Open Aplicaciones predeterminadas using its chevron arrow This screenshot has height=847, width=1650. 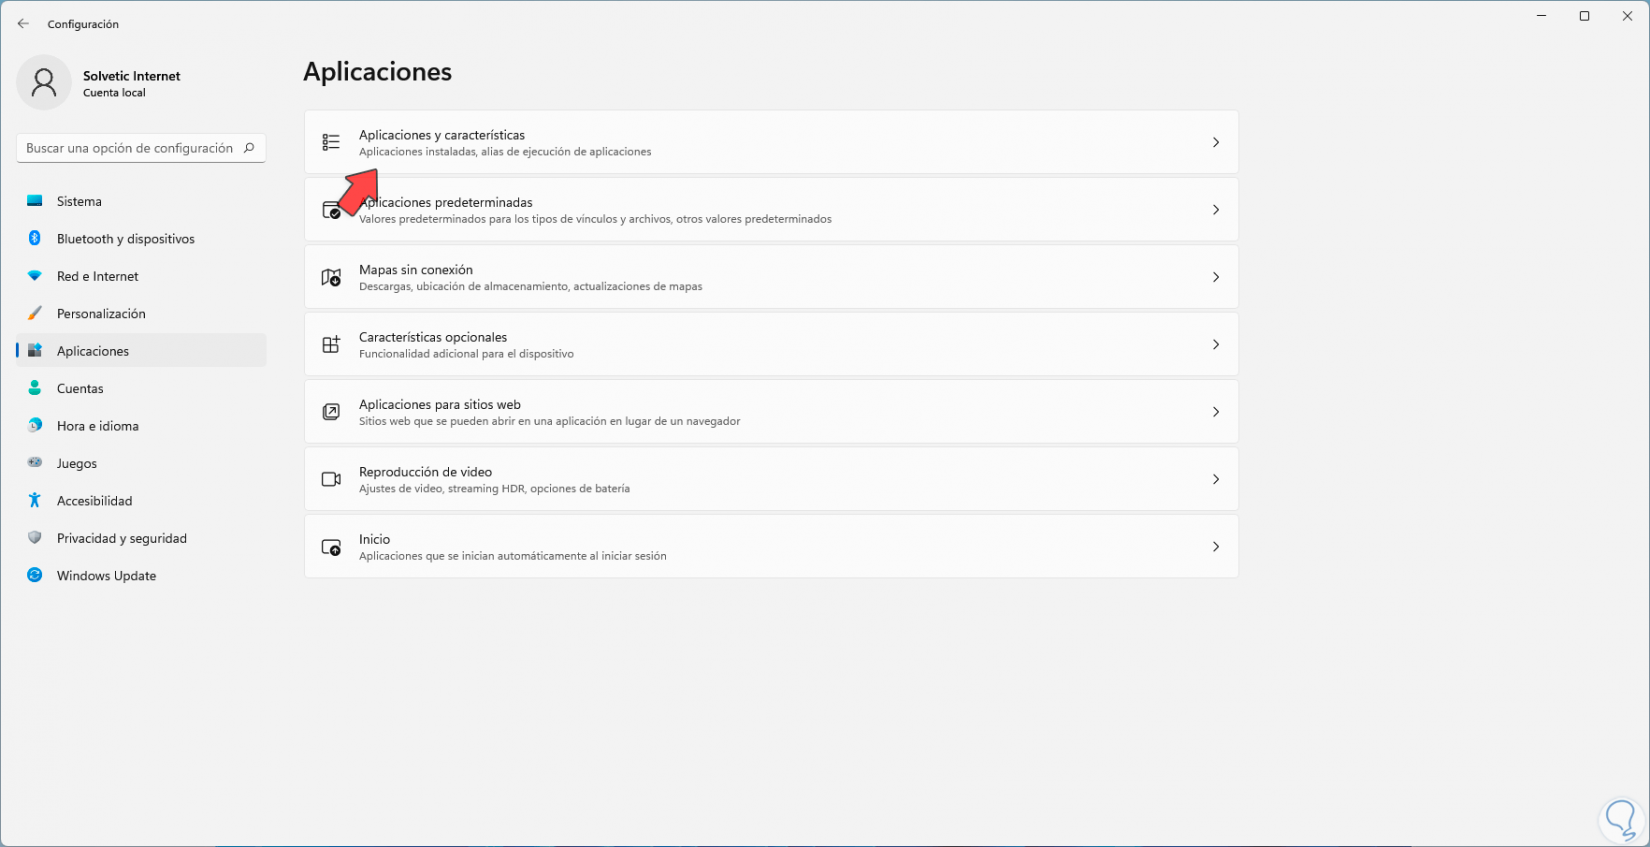point(1216,210)
